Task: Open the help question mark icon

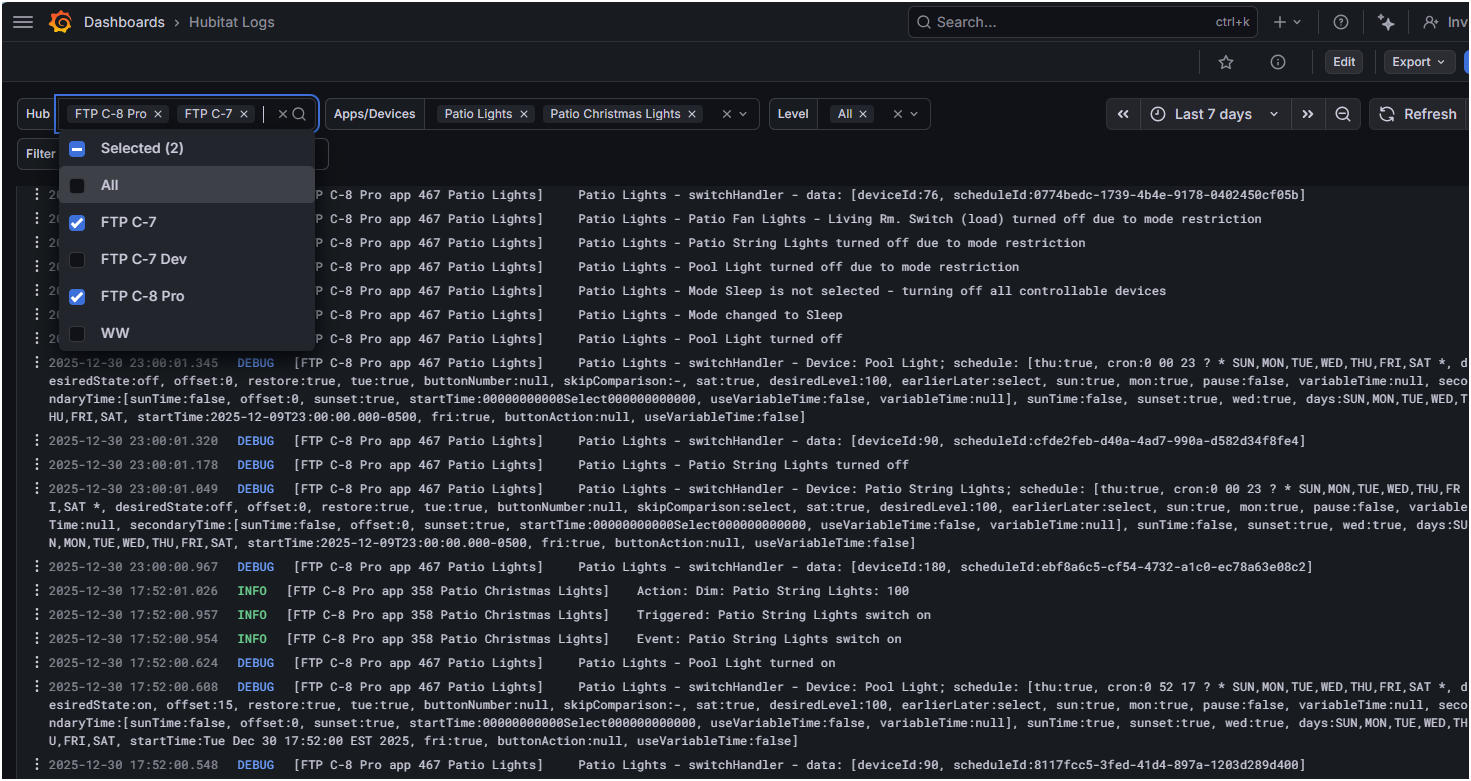Action: [x=1341, y=22]
